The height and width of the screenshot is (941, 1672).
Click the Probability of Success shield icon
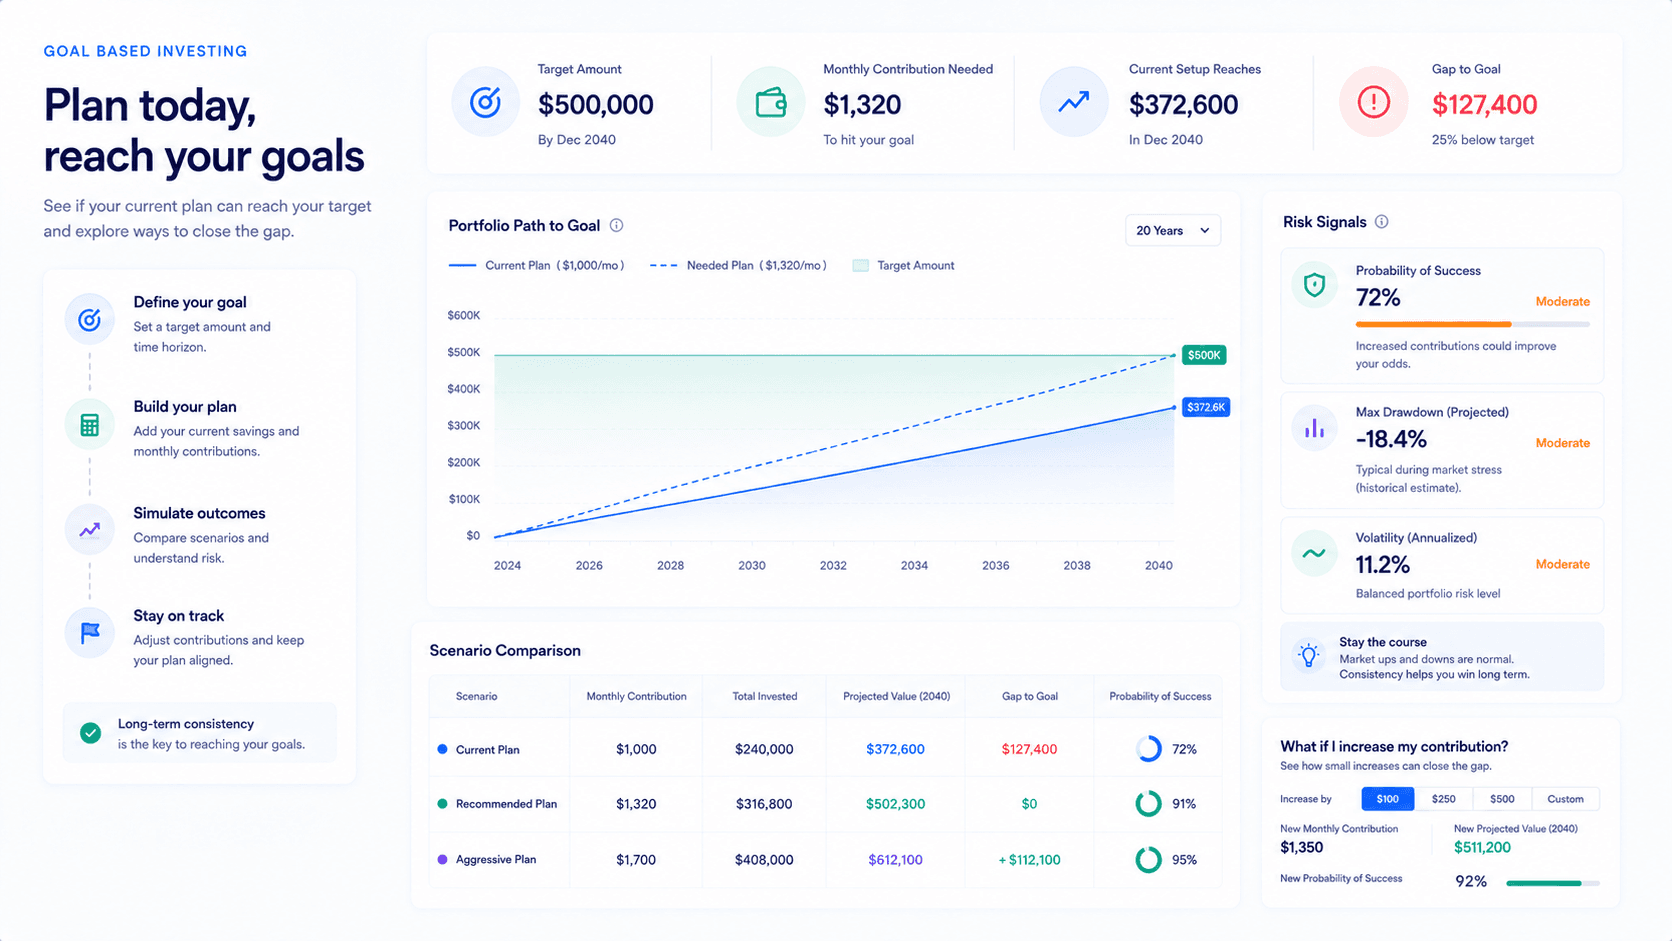coord(1315,285)
